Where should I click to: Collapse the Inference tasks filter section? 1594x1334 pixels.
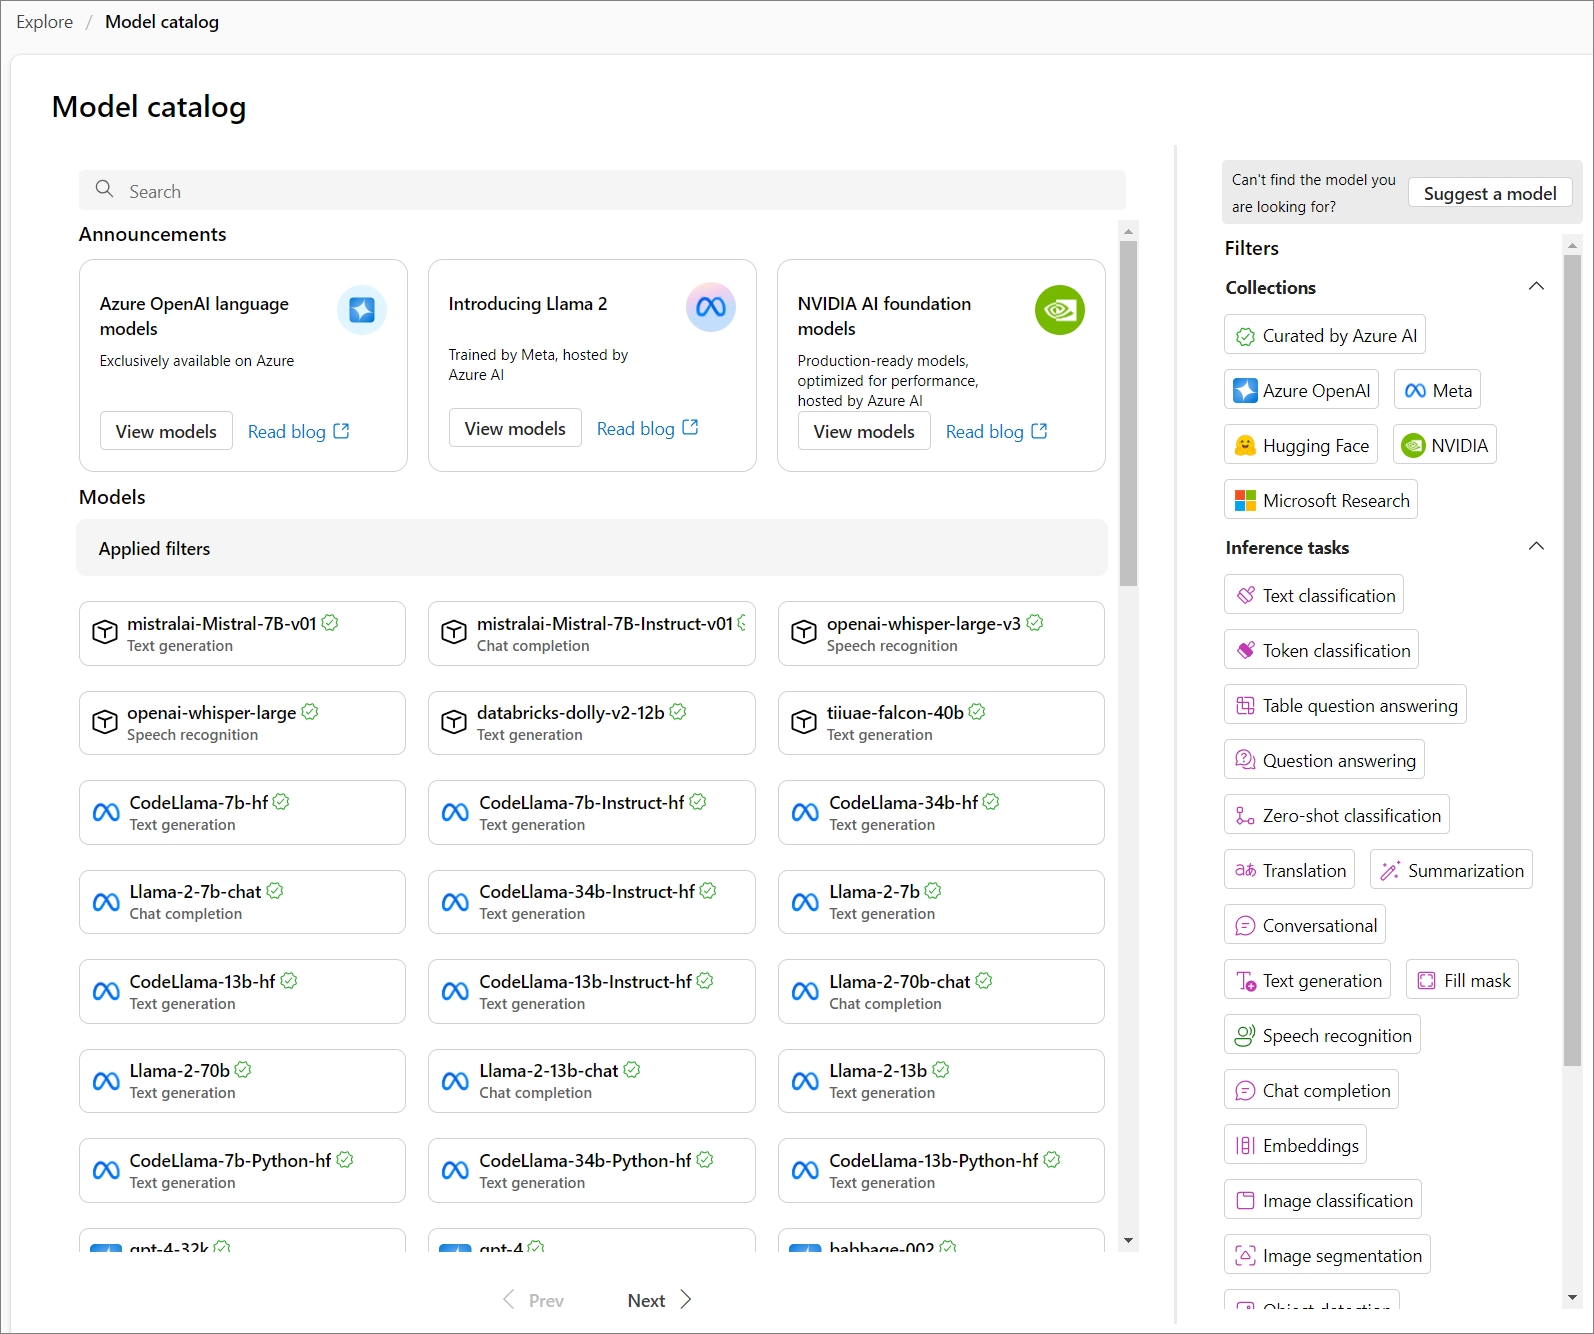click(x=1537, y=547)
